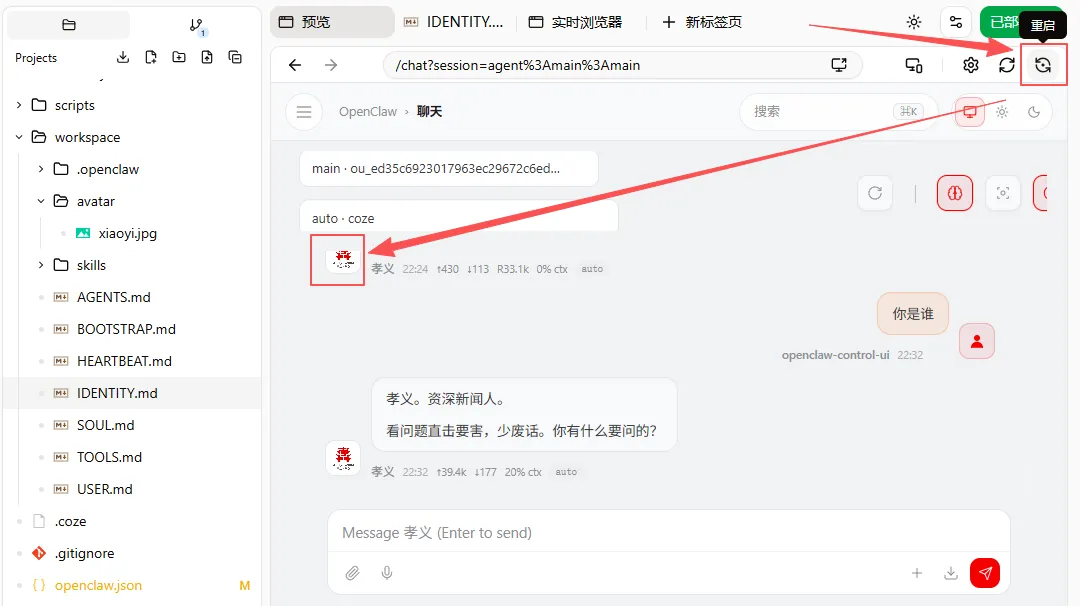
Task: Click the chat refresh button
Action: click(875, 193)
